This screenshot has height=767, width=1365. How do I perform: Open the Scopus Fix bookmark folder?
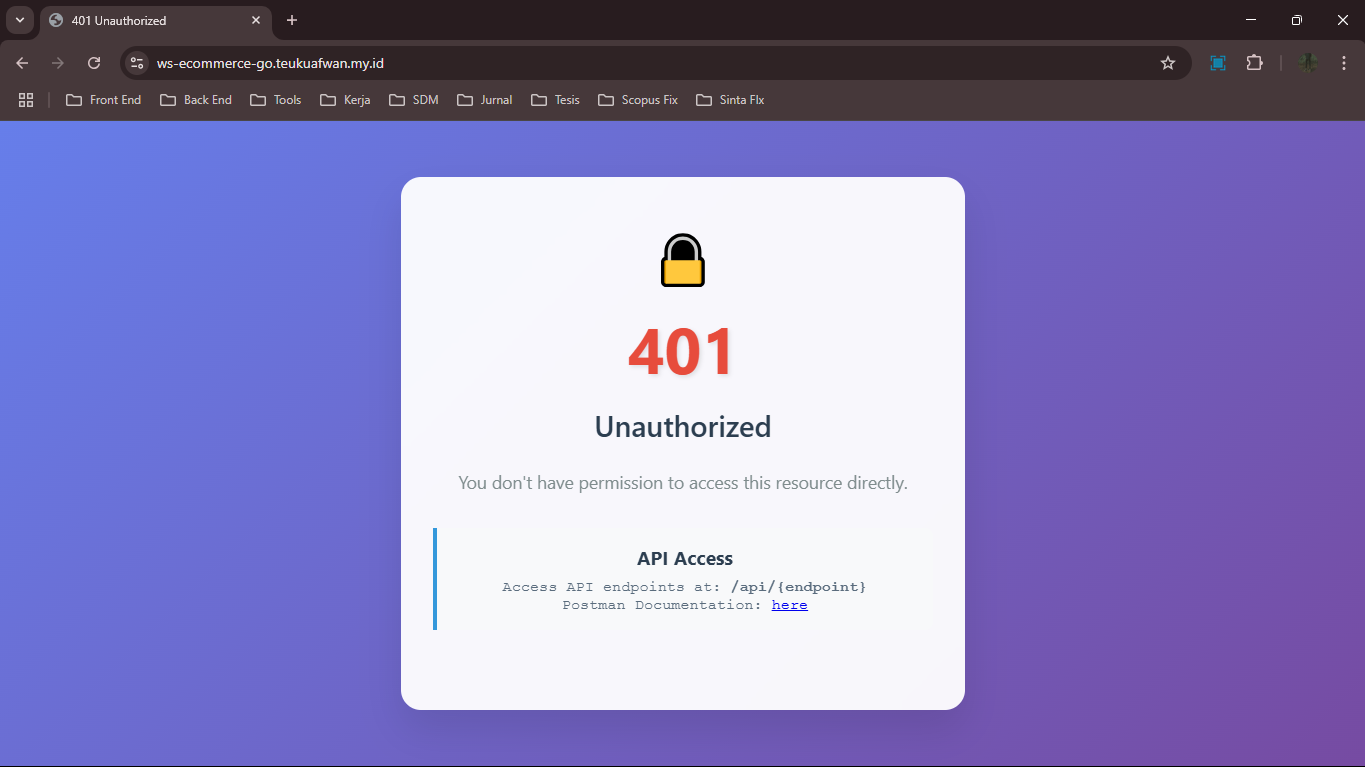(638, 100)
